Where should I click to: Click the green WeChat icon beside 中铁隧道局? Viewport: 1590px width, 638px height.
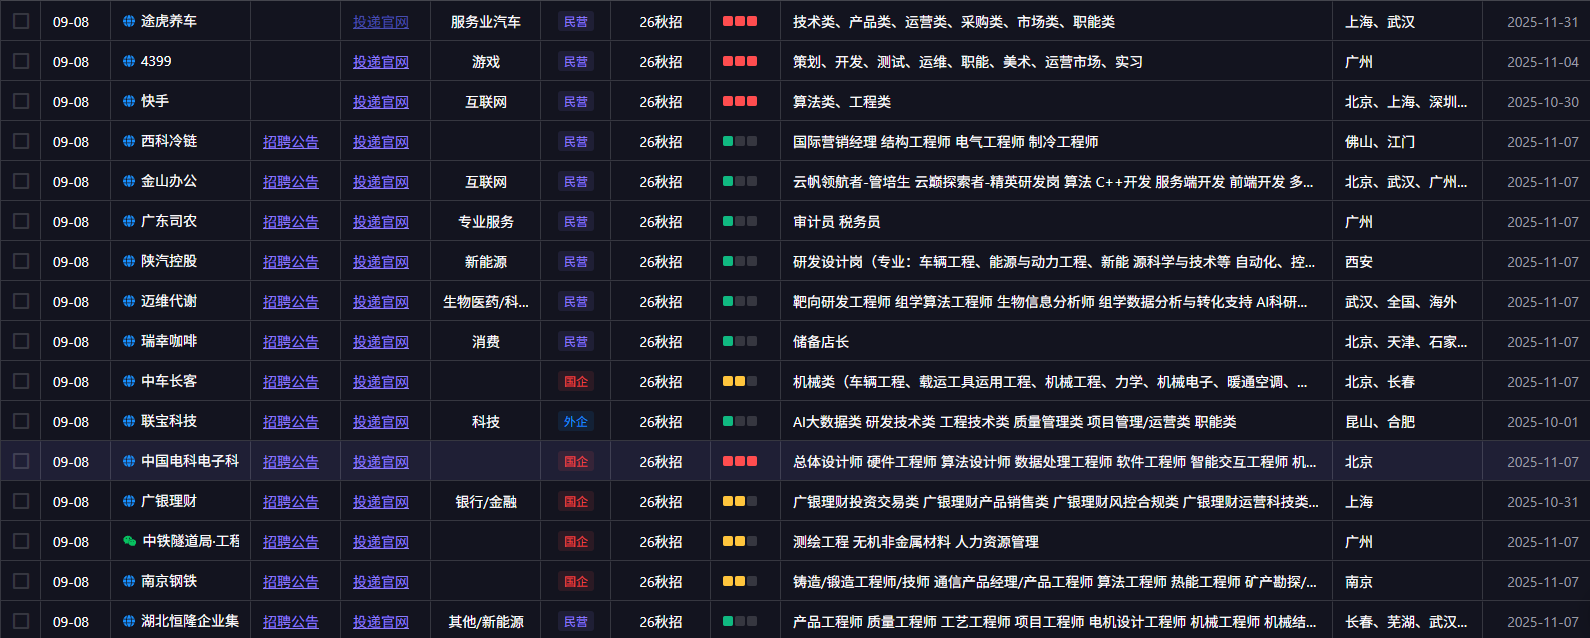point(130,541)
